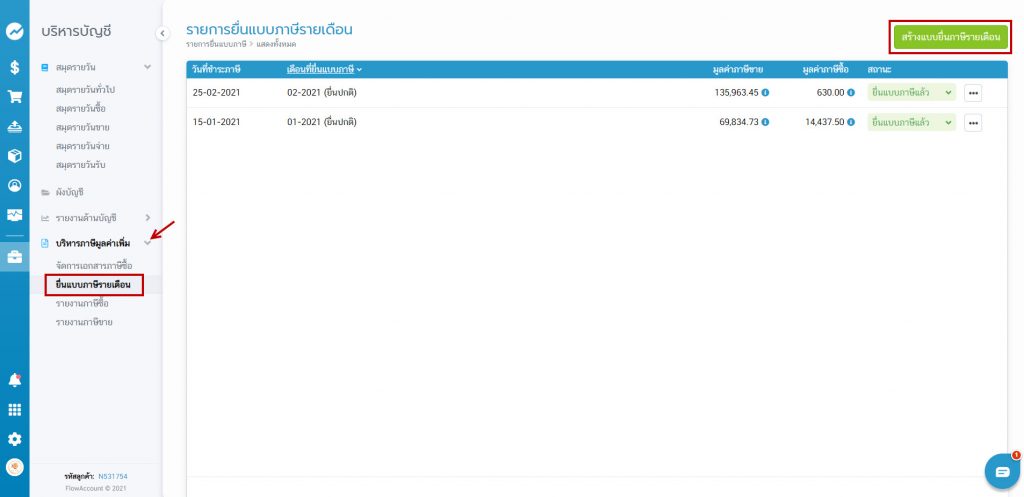
Task: Click the green สร้างแบบยื่นภาษีรายเดือน button
Action: pyautogui.click(x=951, y=37)
